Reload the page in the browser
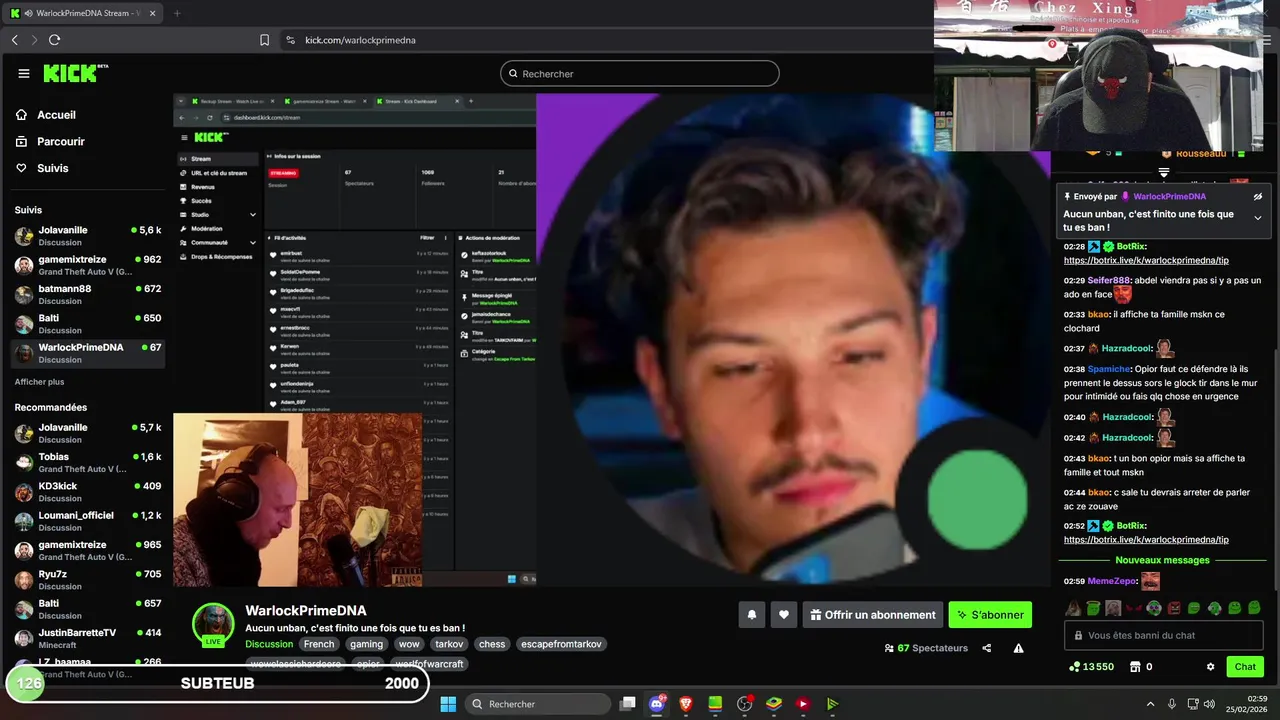Viewport: 1280px width, 720px height. coord(54,40)
